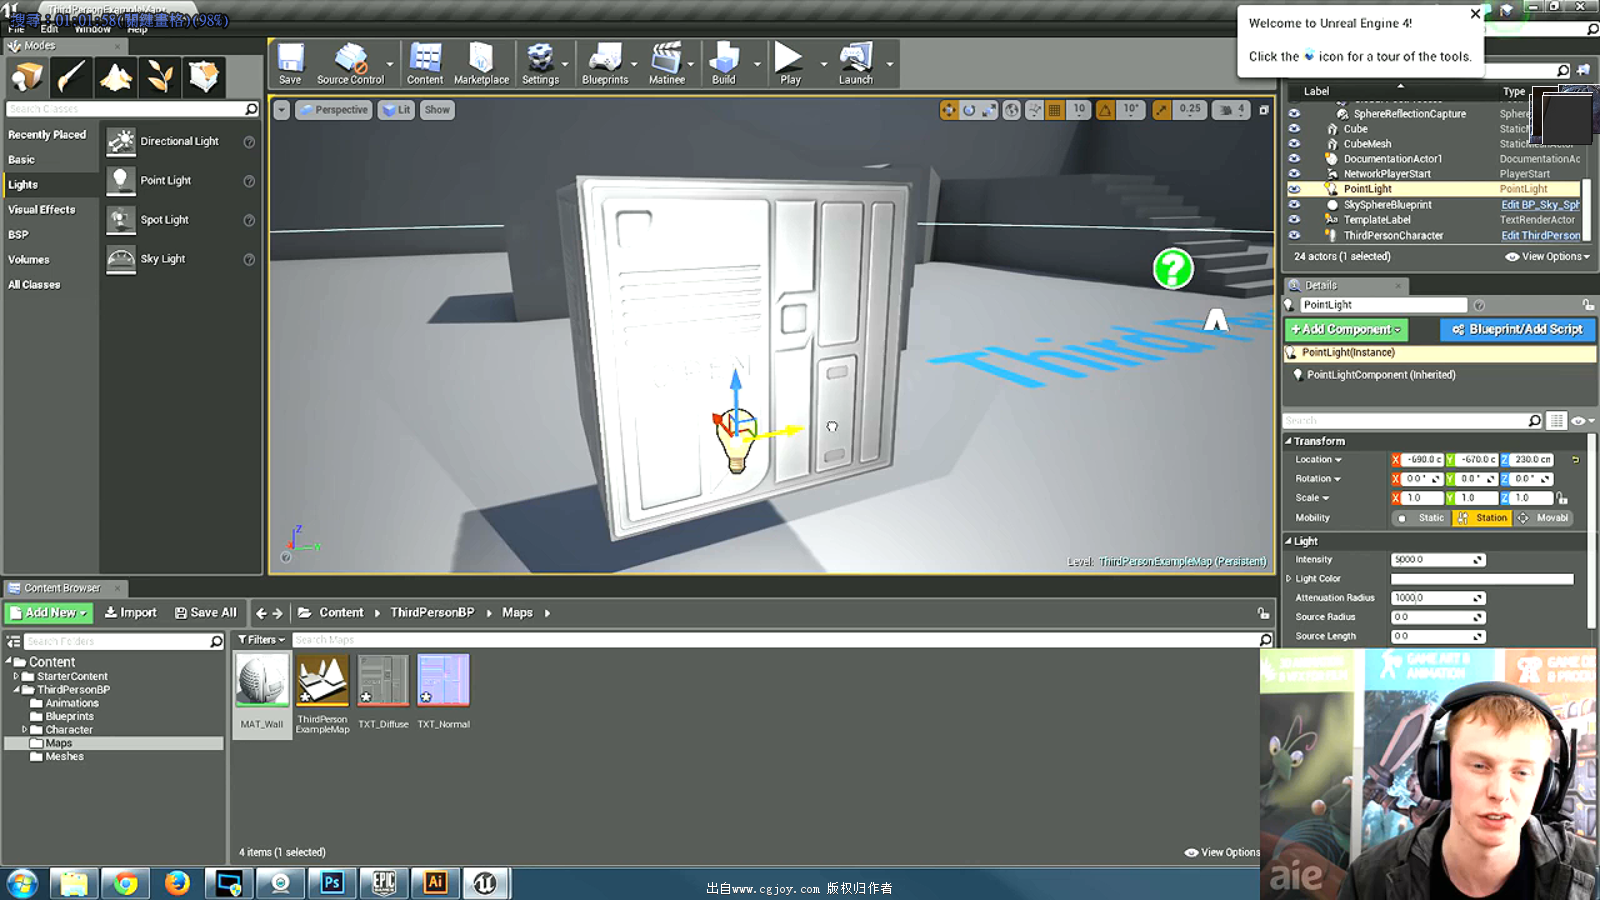Click the Launch toolbar icon
Viewport: 1600px width, 900px height.
856,64
